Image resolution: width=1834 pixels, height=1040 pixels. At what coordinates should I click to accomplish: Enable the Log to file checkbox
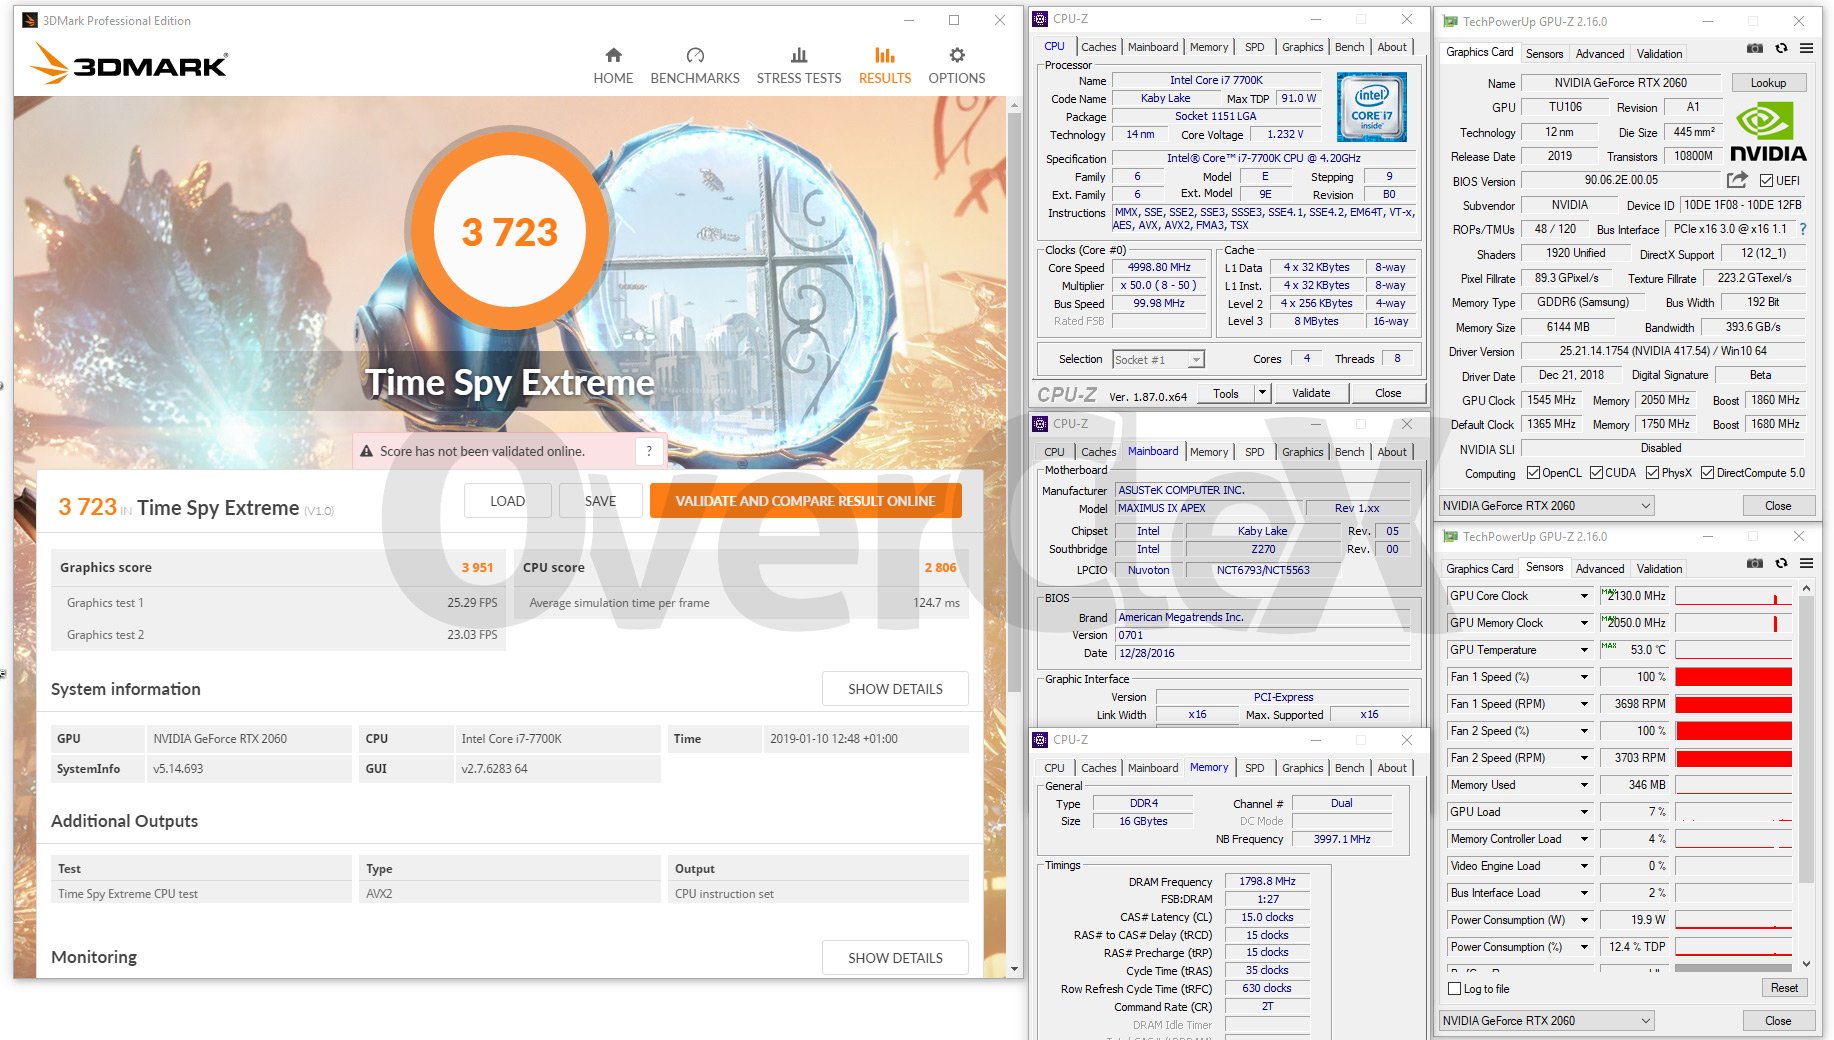point(1455,989)
